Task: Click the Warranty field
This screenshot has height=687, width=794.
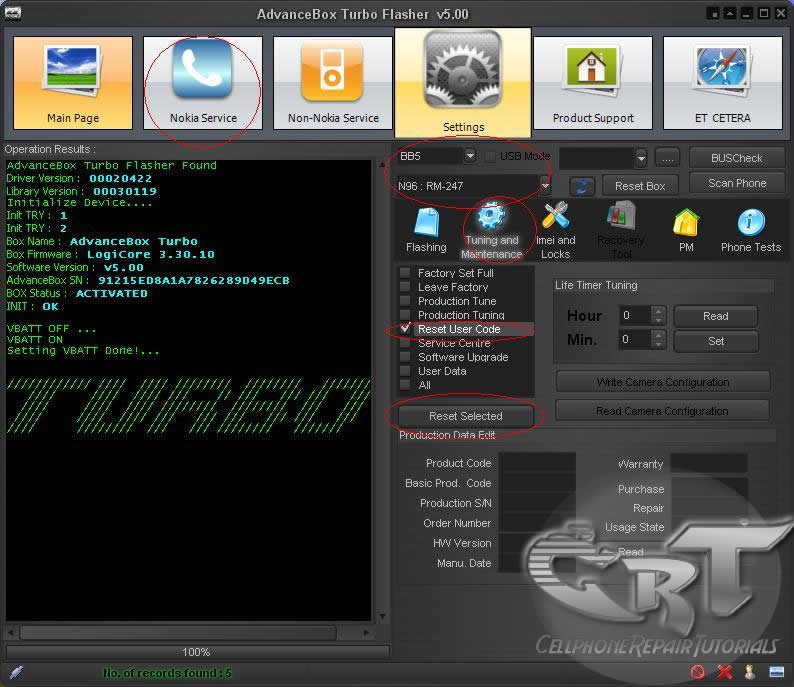Action: coord(708,463)
